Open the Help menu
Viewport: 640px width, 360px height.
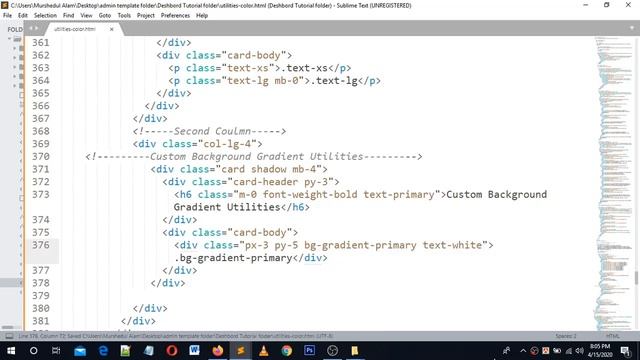pos(202,16)
